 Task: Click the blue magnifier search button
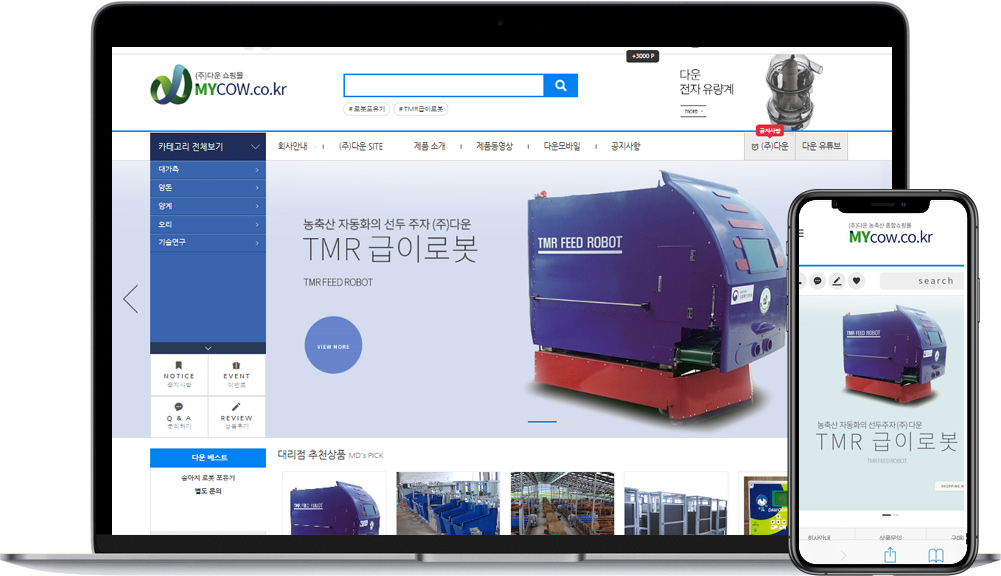[561, 86]
